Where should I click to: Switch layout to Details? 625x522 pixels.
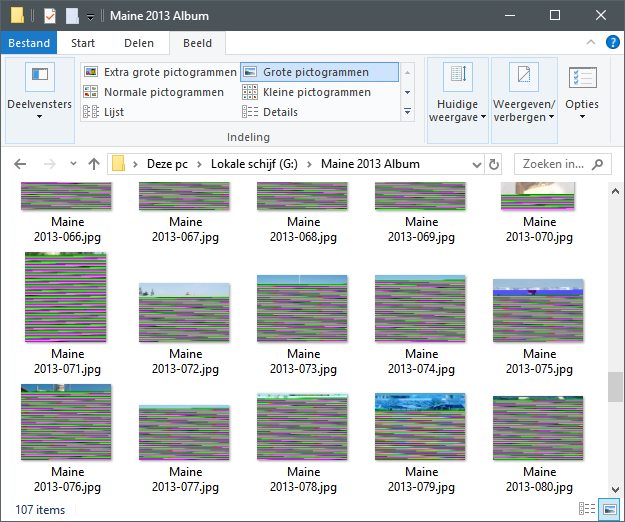pos(270,112)
